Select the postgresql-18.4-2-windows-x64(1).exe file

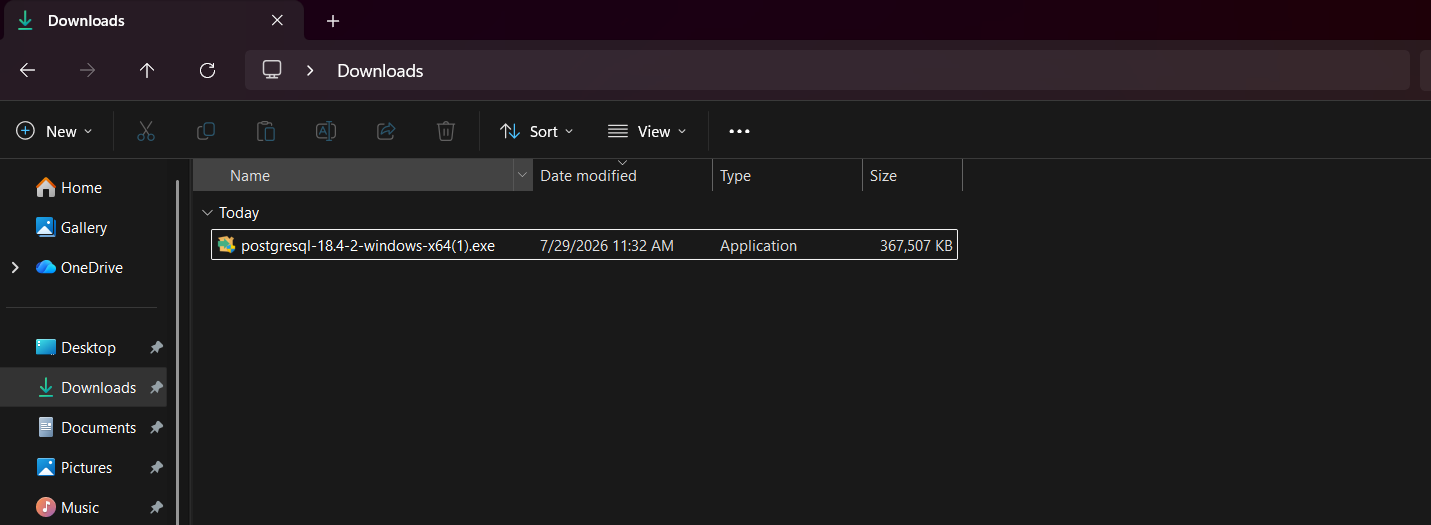(x=584, y=245)
